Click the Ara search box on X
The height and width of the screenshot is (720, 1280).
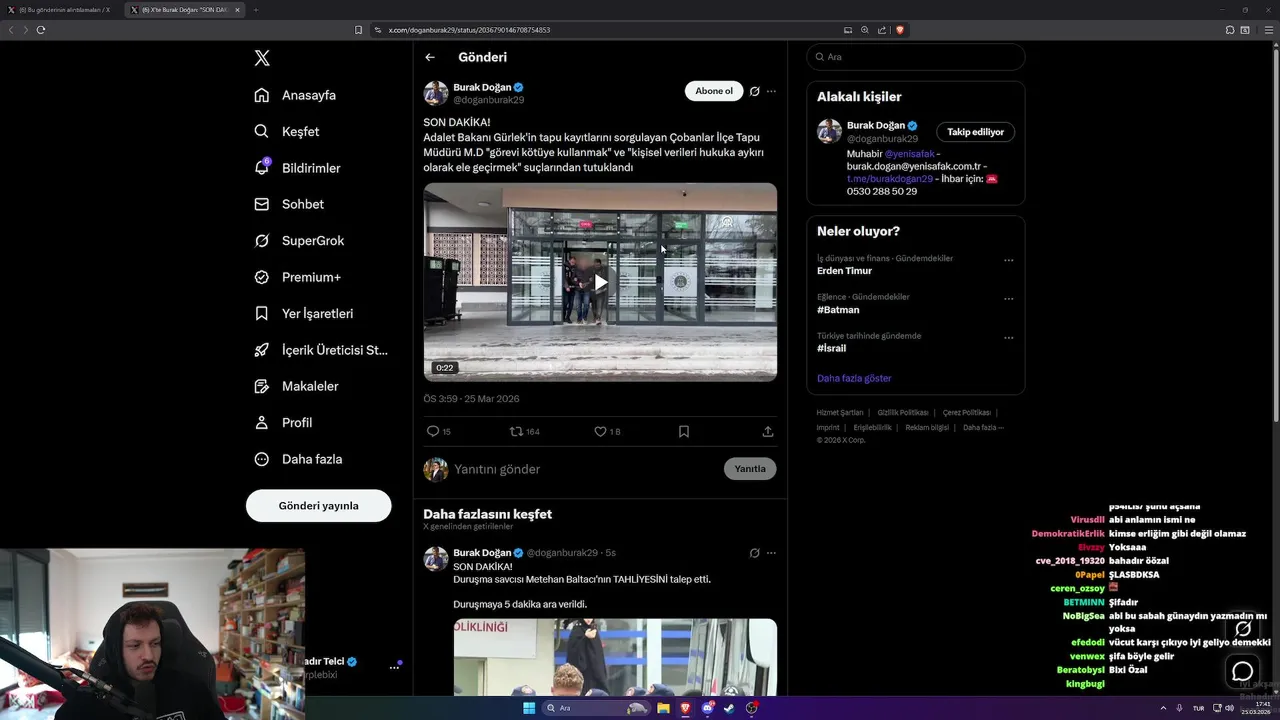click(x=916, y=57)
